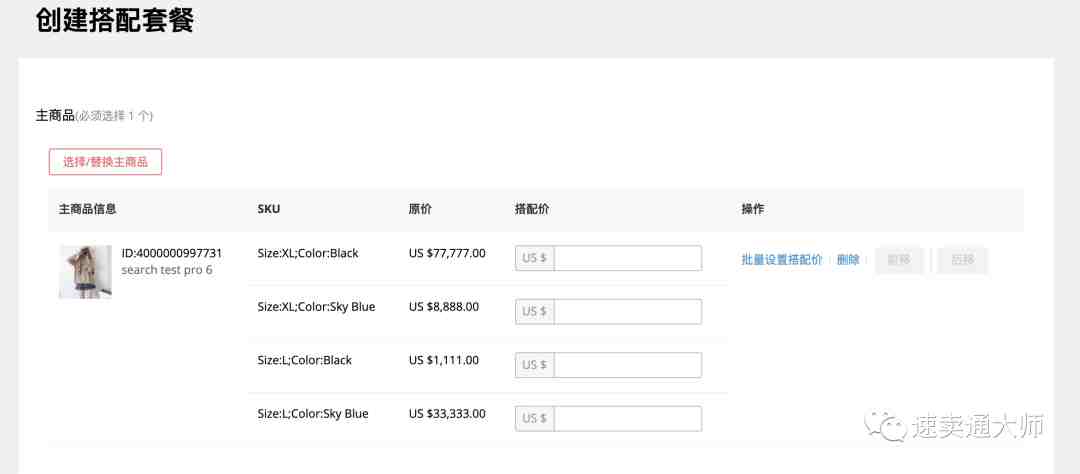The width and height of the screenshot is (1080, 474).
Task: Click the 创建搭配套餐 page title
Action: tap(115, 21)
